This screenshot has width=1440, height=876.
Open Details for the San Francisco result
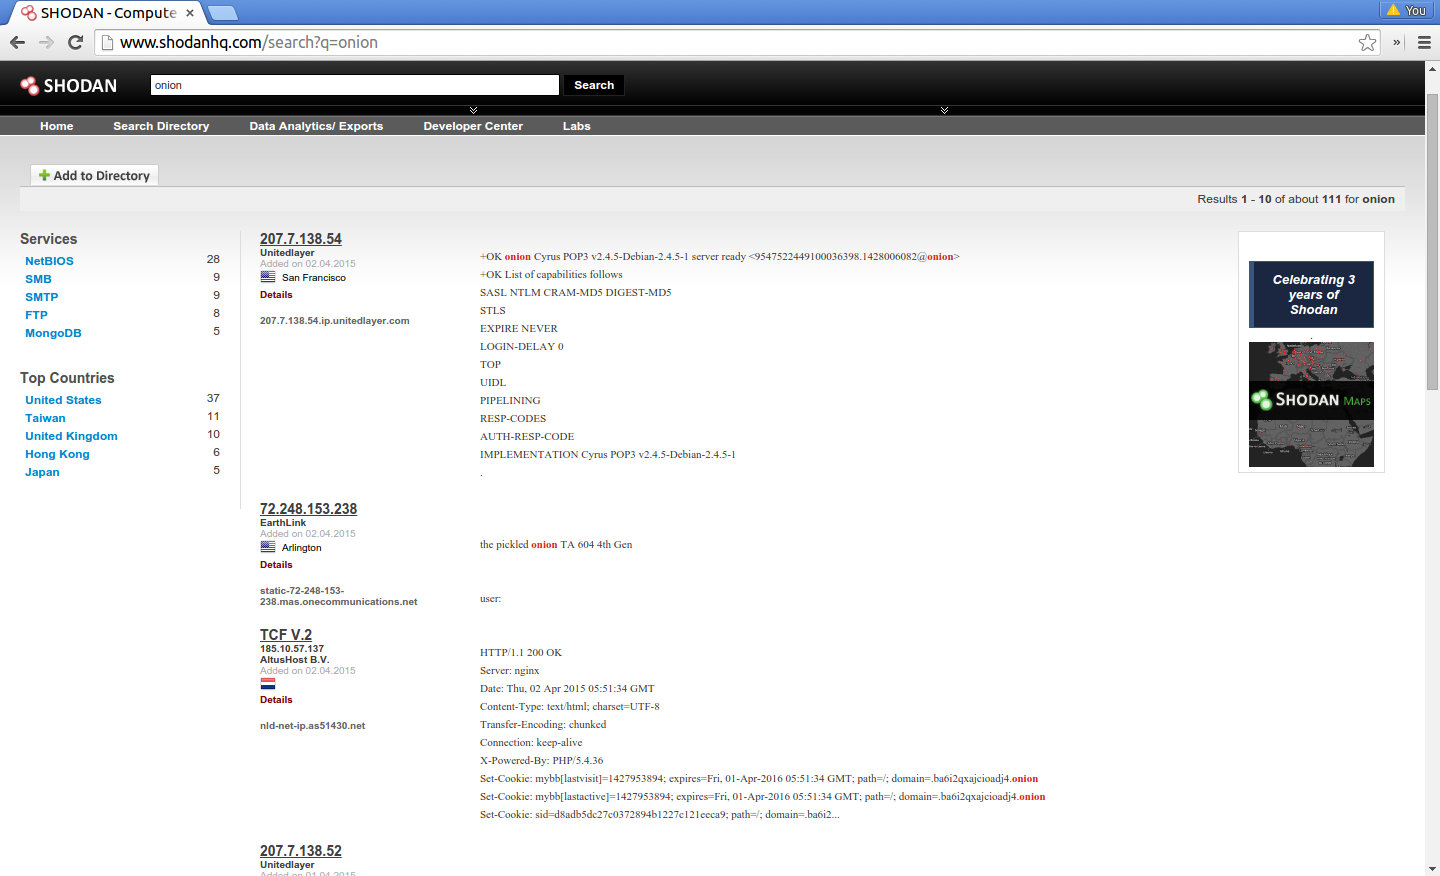(276, 295)
